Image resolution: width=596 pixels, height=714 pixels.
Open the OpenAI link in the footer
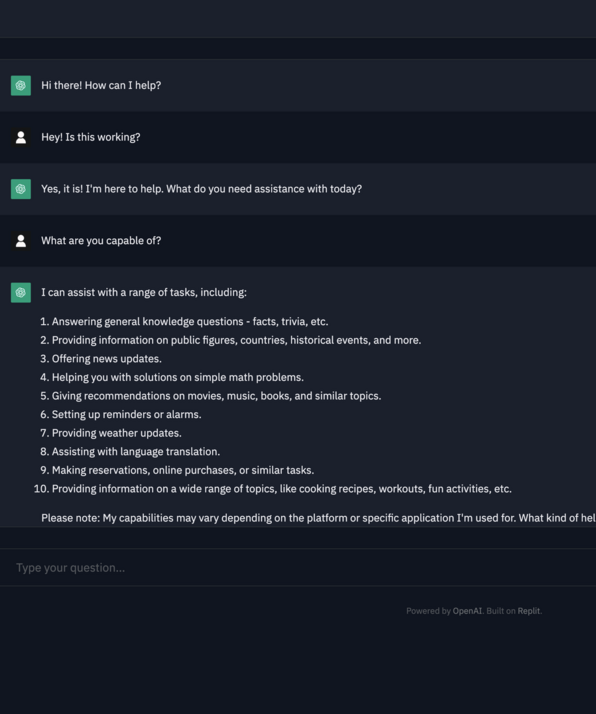click(467, 611)
